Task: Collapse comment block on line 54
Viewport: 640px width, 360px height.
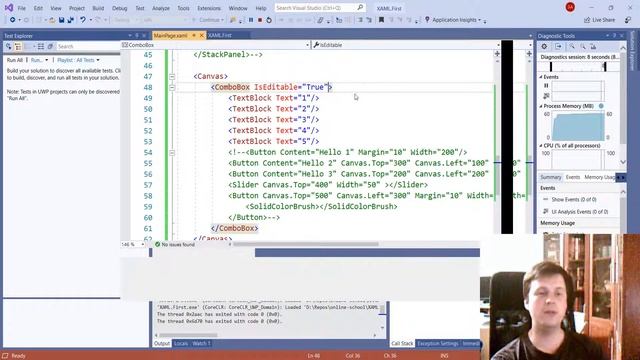Action: [x=172, y=153]
